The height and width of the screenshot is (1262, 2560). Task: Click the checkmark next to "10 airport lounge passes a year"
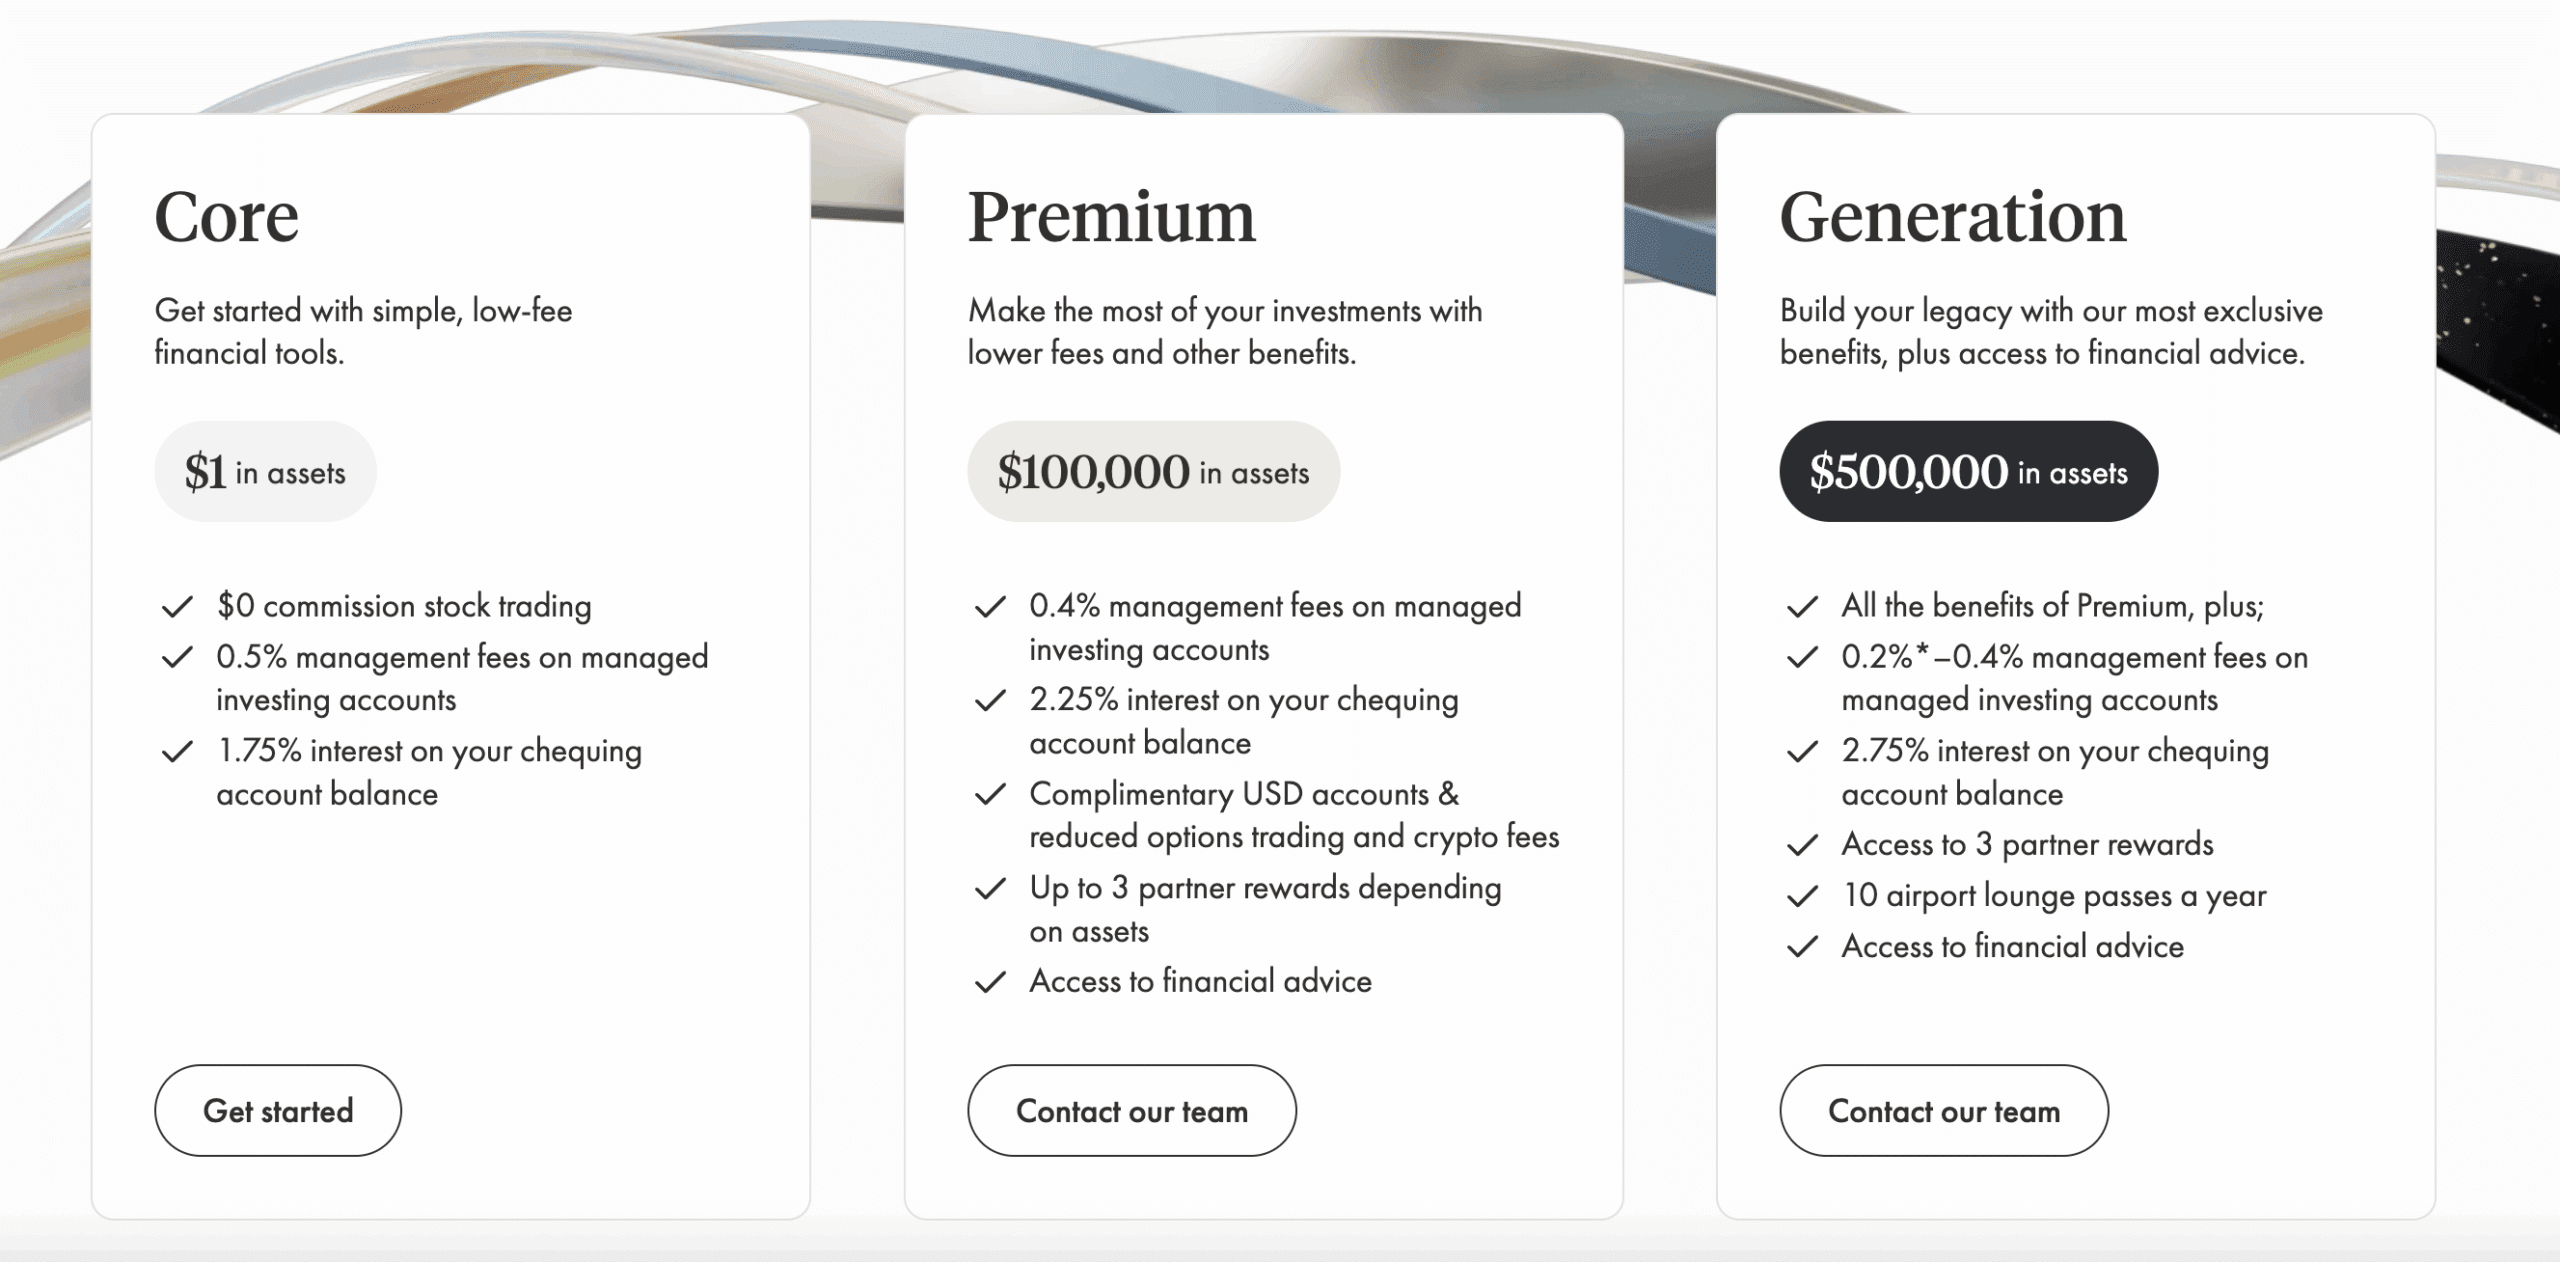(1804, 896)
